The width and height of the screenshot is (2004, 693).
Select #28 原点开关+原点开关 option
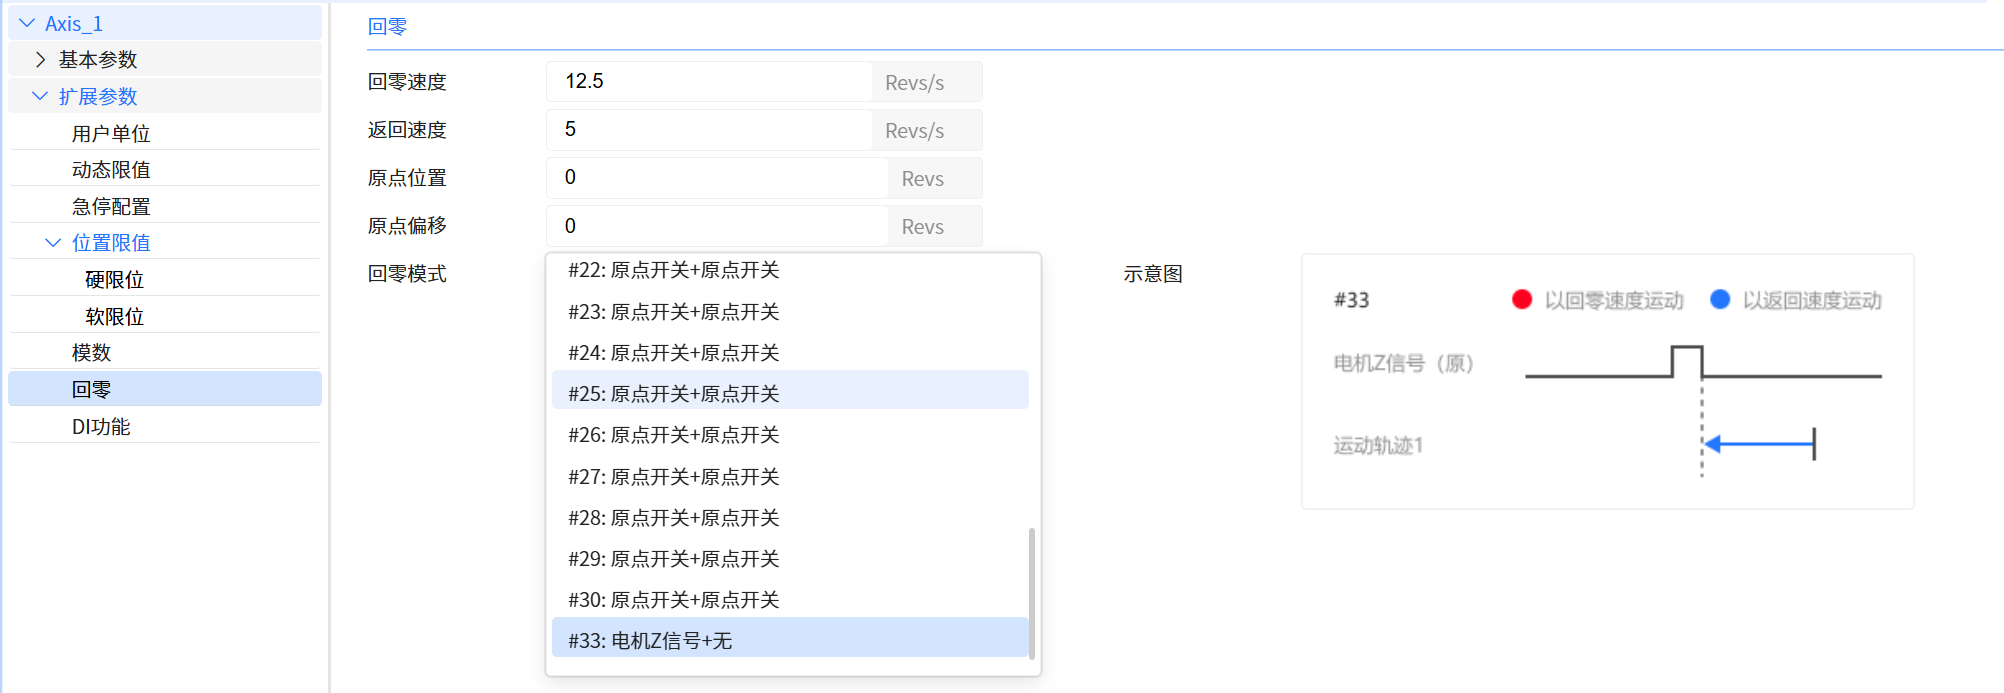(790, 517)
